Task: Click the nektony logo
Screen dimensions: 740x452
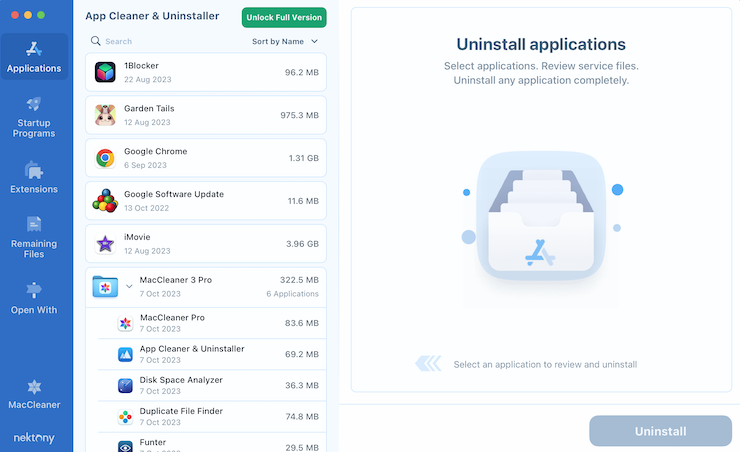Action: (34, 438)
